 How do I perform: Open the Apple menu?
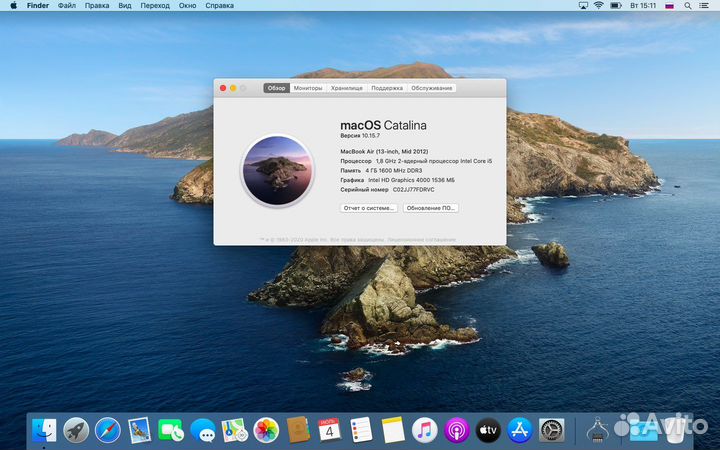point(13,6)
